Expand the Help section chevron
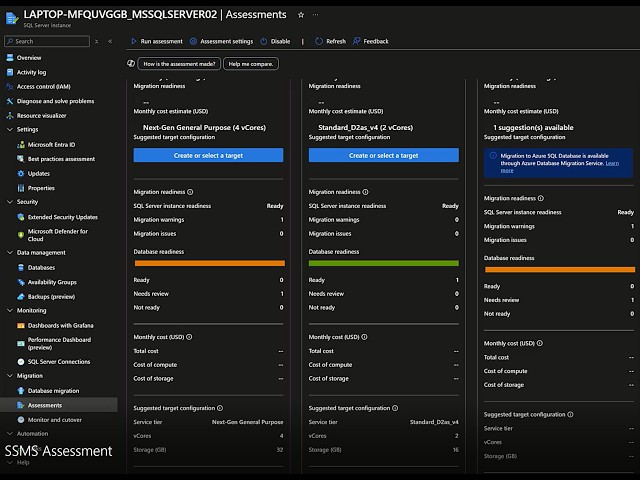This screenshot has width=640, height=480. pyautogui.click(x=10, y=462)
